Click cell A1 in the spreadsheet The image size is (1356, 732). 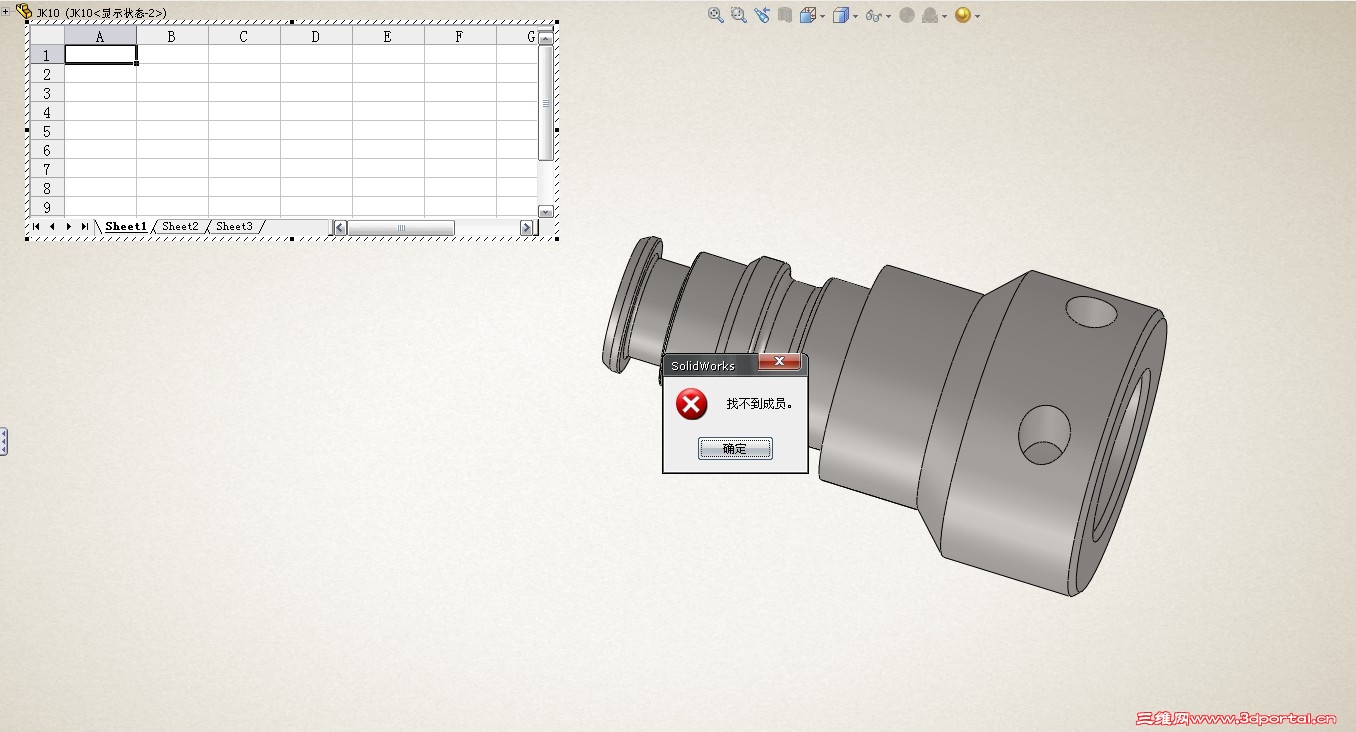pyautogui.click(x=101, y=55)
